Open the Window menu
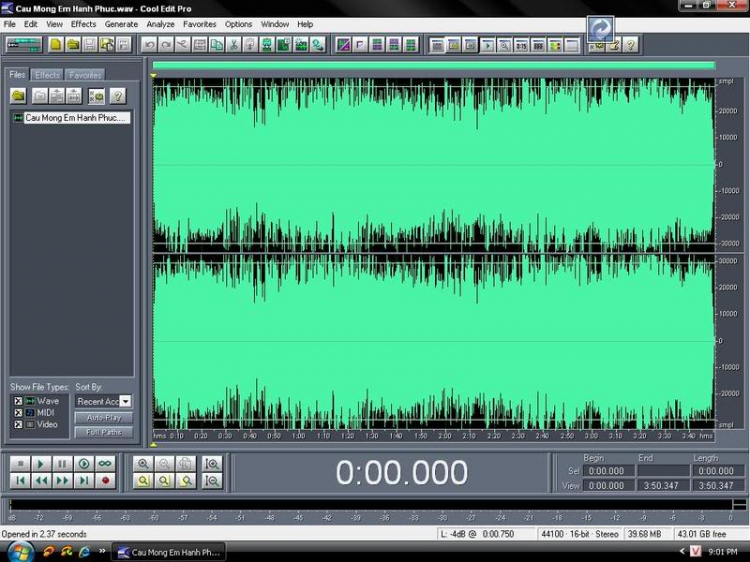750x562 pixels. point(275,24)
